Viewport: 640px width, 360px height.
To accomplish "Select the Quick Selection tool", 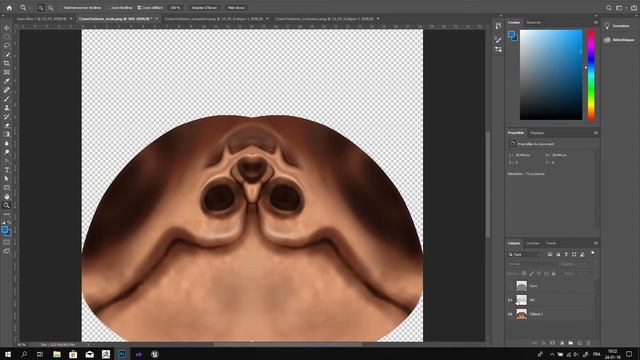I will click(7, 54).
